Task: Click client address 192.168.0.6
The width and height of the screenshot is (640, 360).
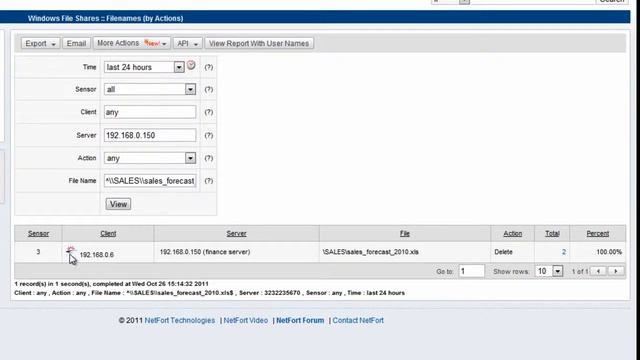Action: click(x=97, y=255)
